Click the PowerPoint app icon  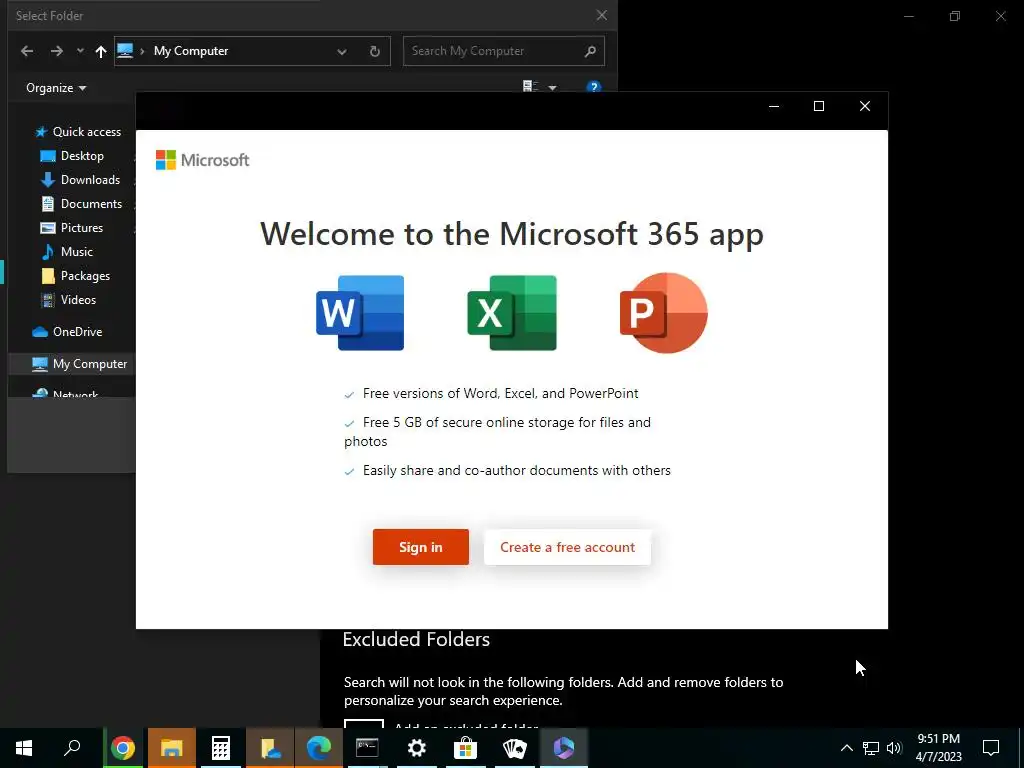pos(664,313)
